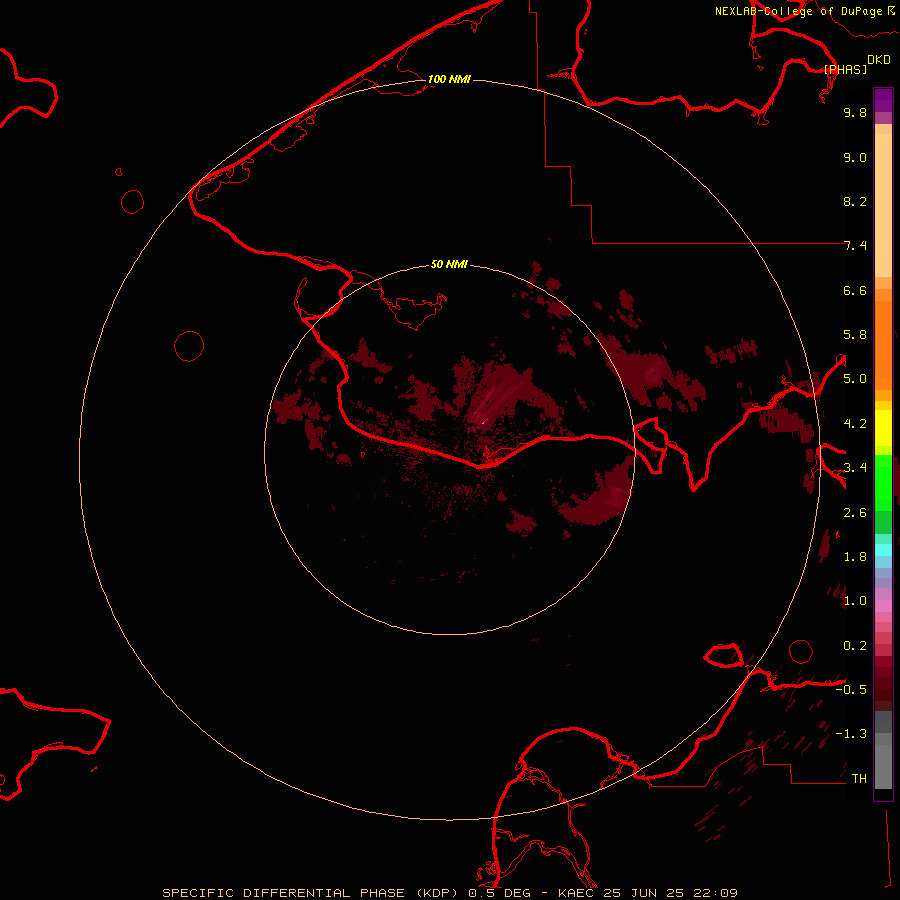Click the TH threshold label on the scale
The width and height of the screenshot is (900, 900).
[859, 779]
